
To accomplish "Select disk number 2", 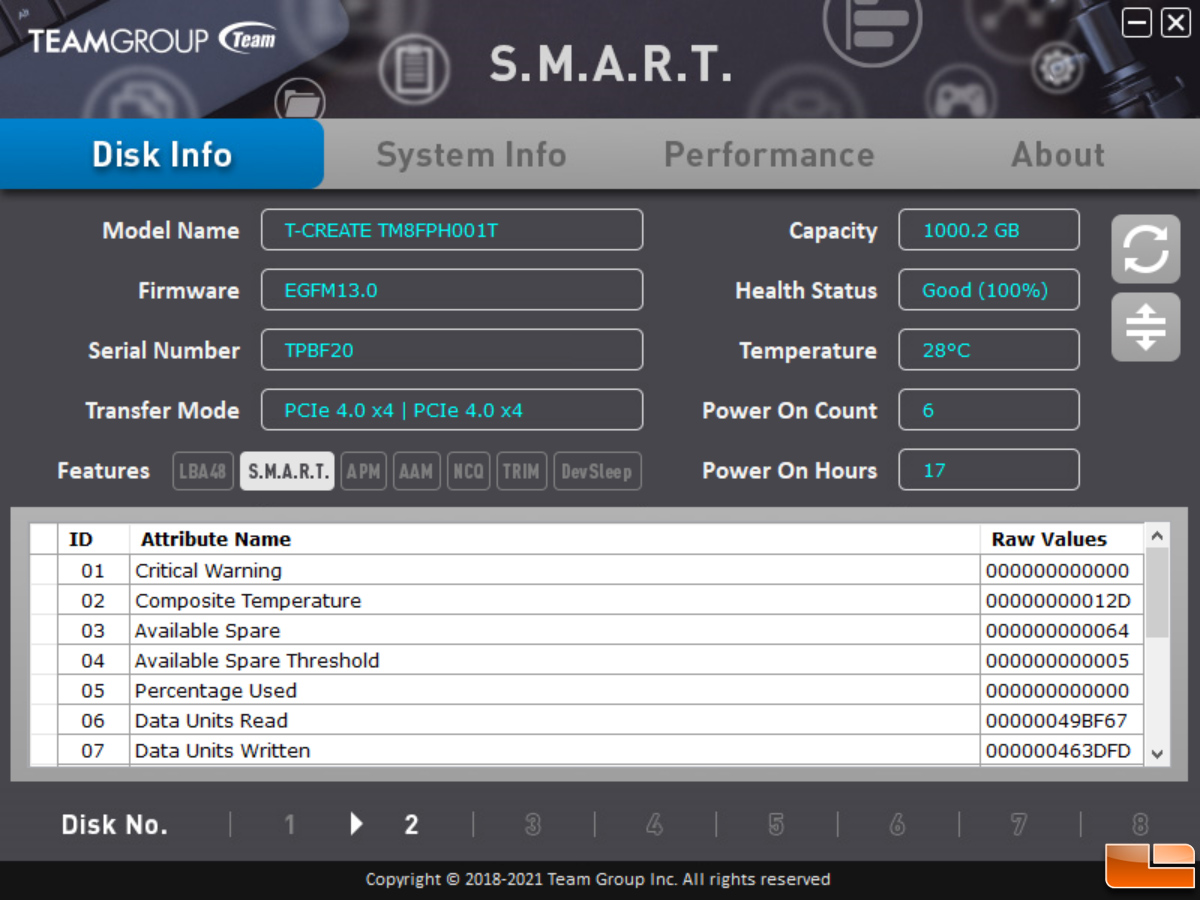I will pyautogui.click(x=411, y=825).
